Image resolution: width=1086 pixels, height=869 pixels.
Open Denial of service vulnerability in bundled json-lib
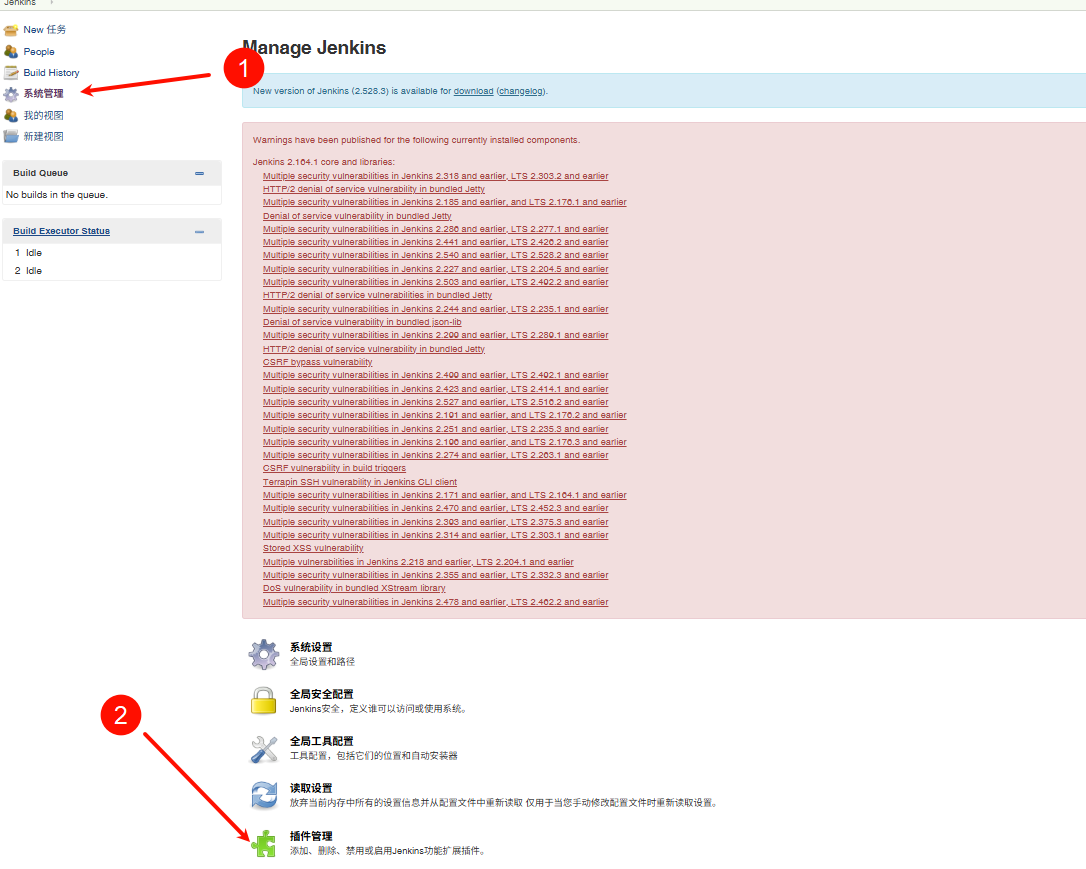[x=362, y=323]
